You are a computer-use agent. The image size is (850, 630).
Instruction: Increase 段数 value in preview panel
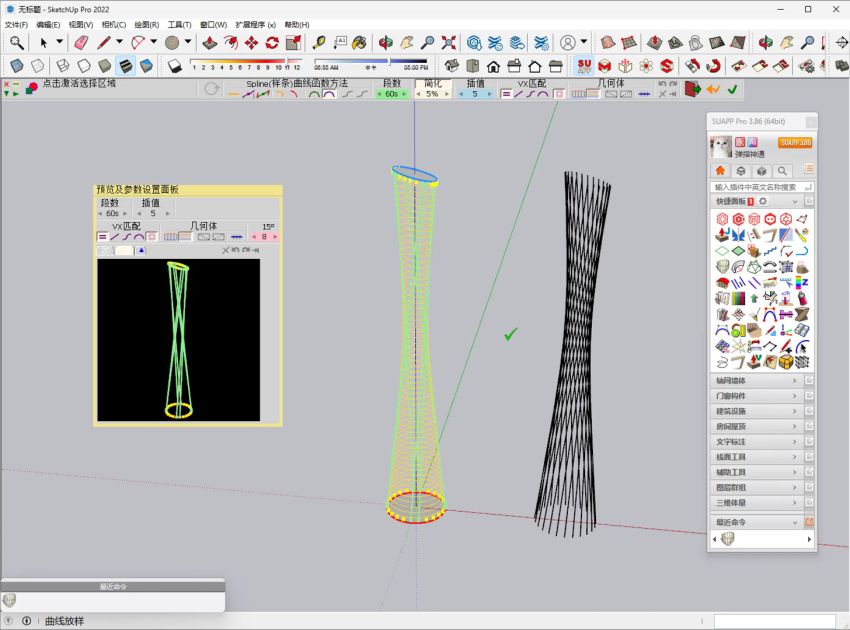pyautogui.click(x=125, y=214)
